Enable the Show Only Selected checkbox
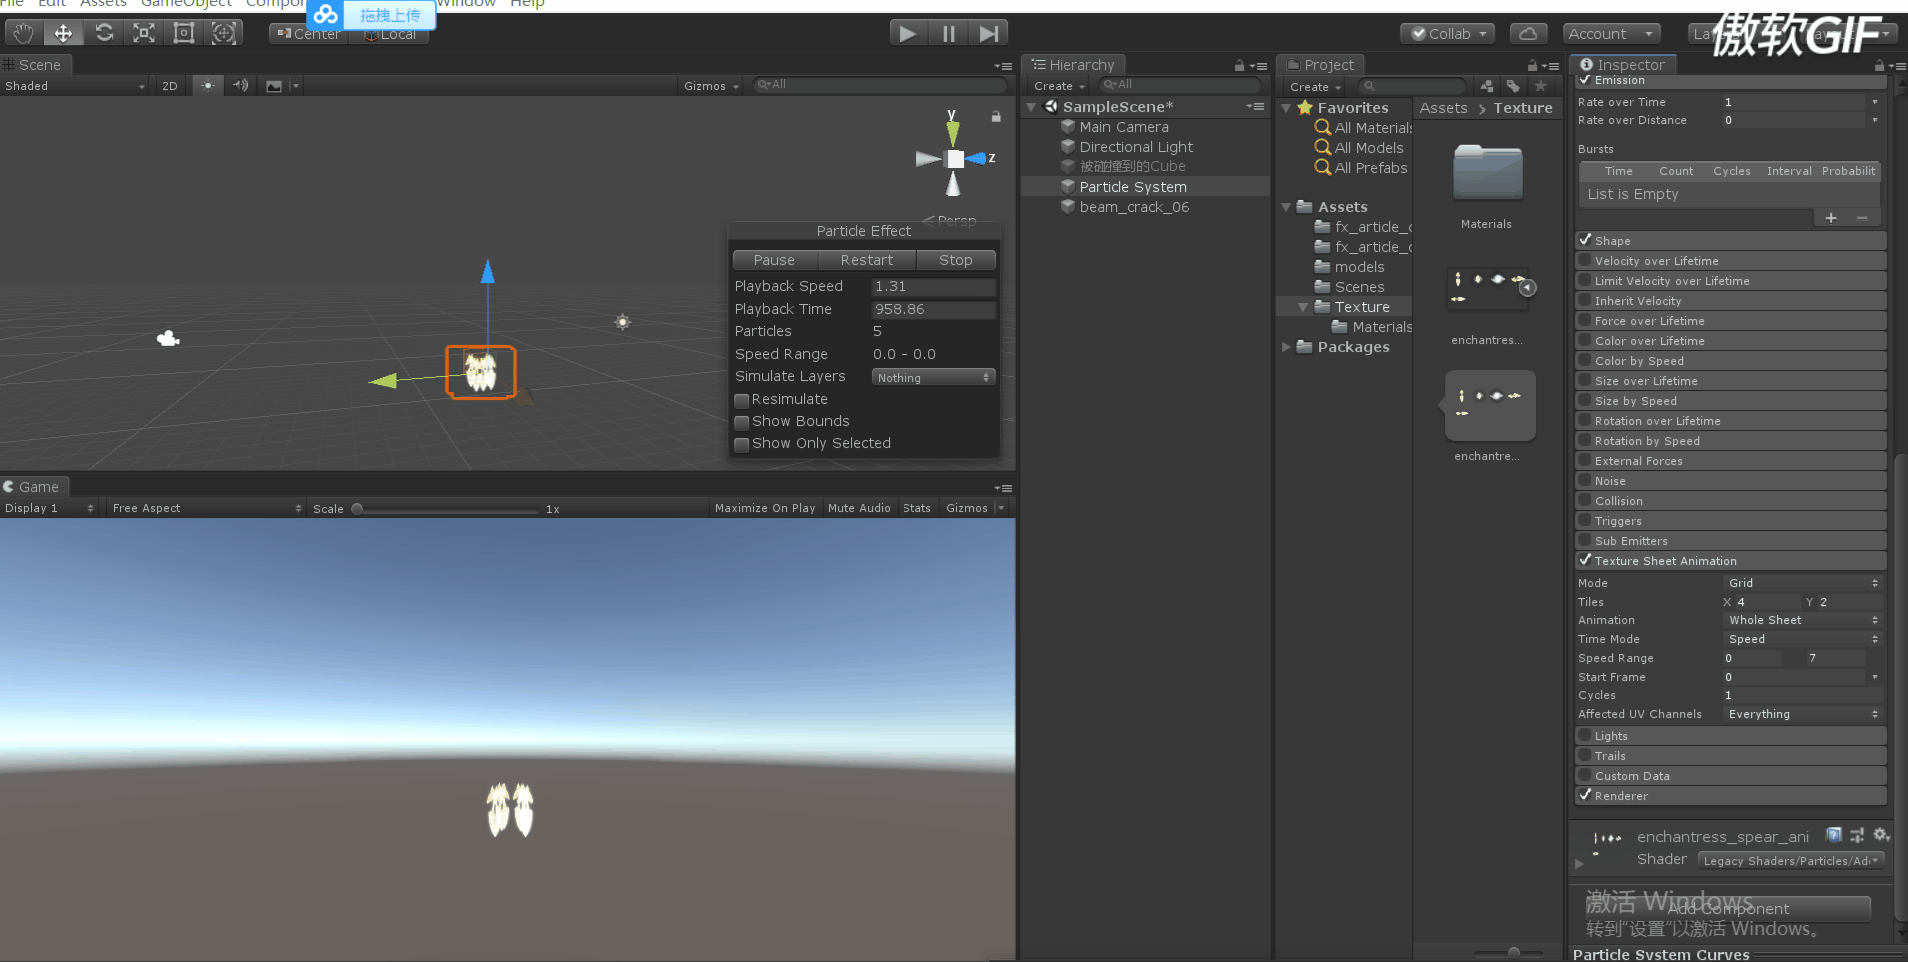The height and width of the screenshot is (962, 1908). [742, 444]
